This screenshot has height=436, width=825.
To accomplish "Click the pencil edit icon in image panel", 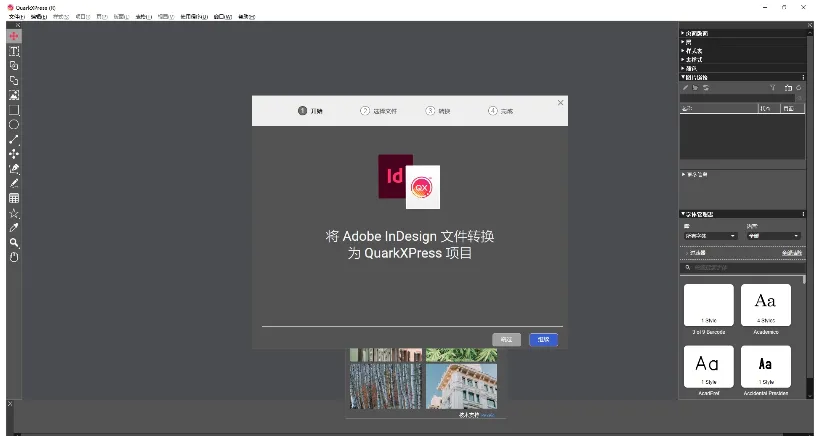I will pos(685,88).
